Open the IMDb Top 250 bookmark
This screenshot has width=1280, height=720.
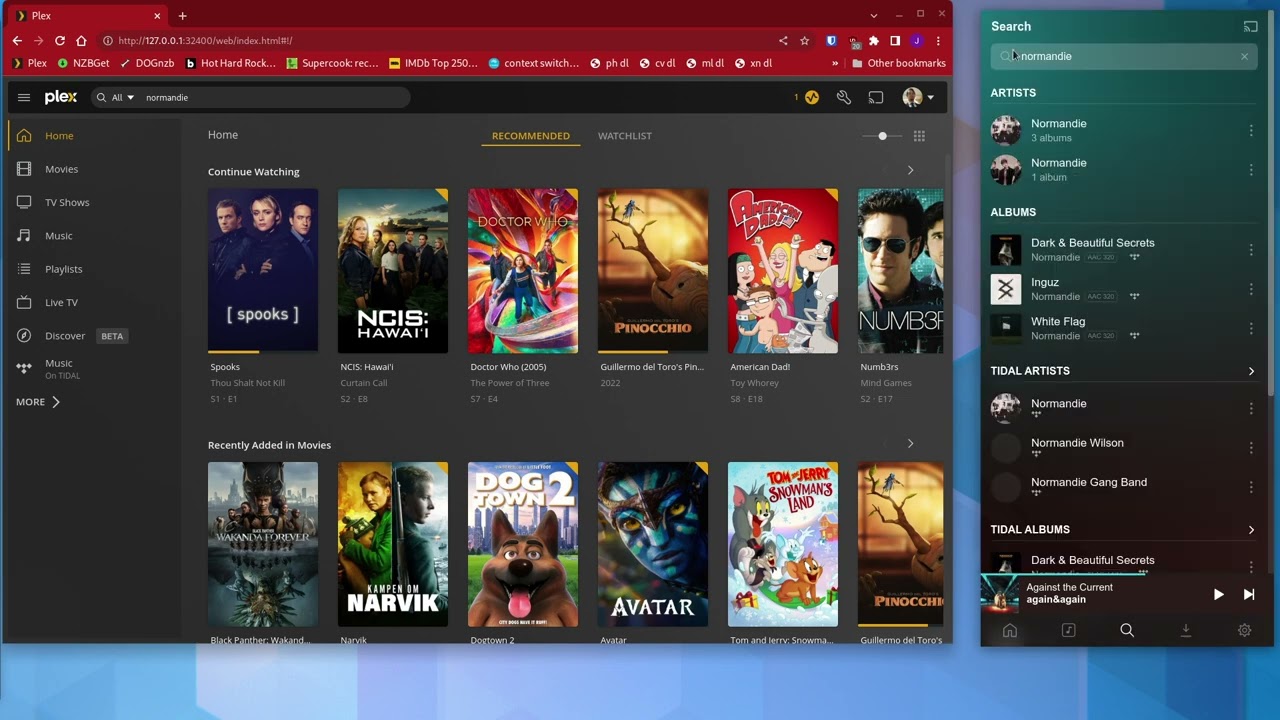[433, 63]
